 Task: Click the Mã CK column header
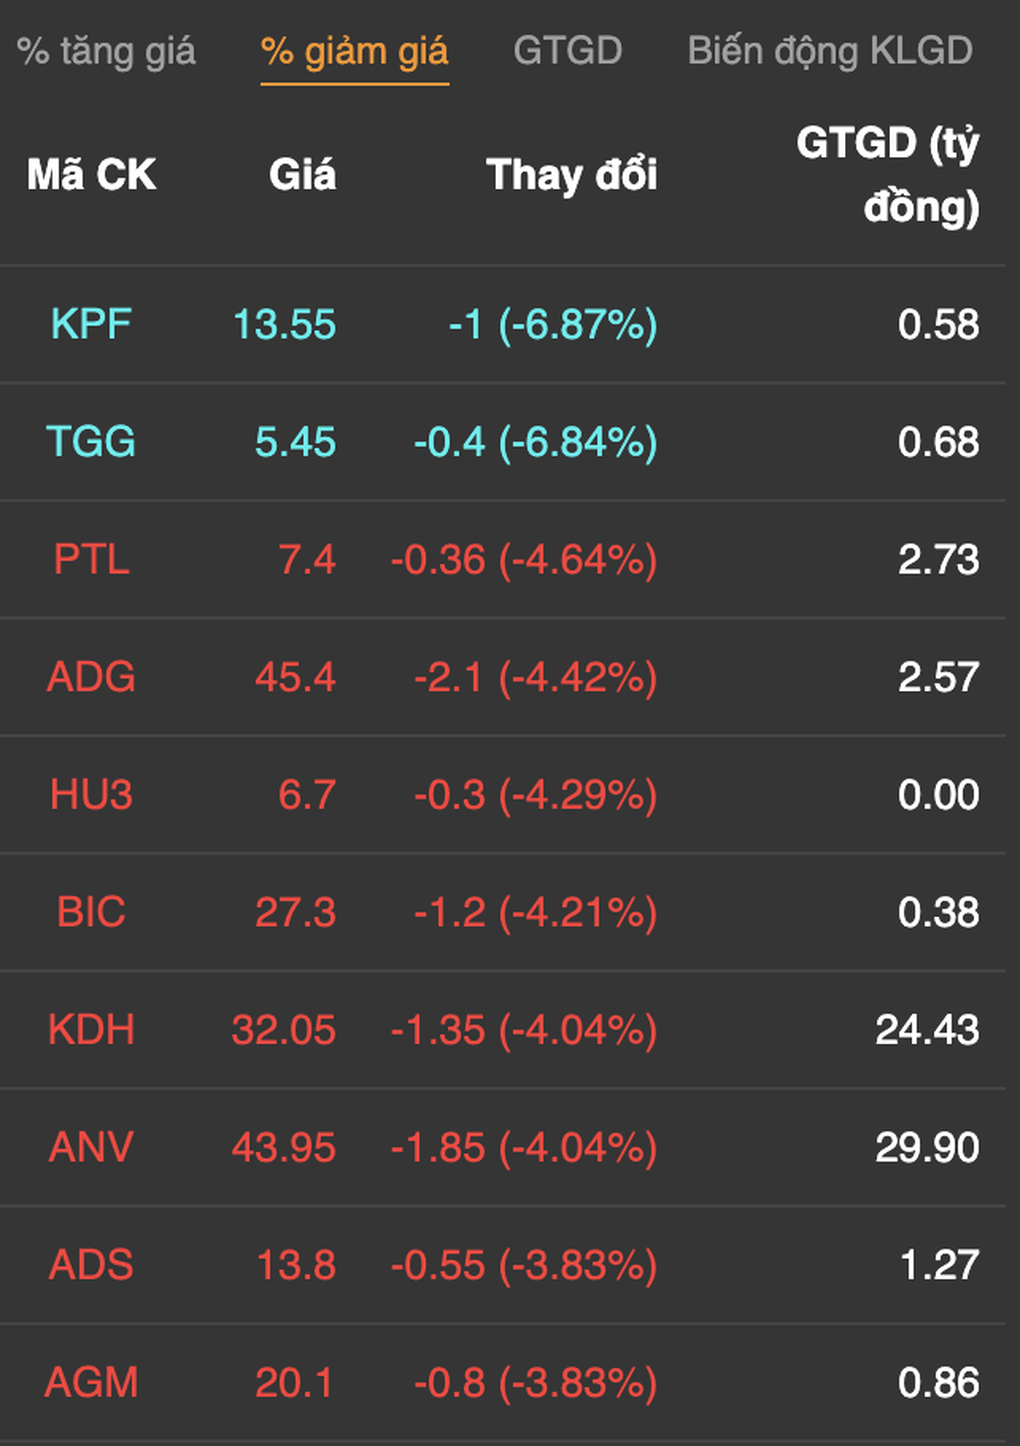91,175
